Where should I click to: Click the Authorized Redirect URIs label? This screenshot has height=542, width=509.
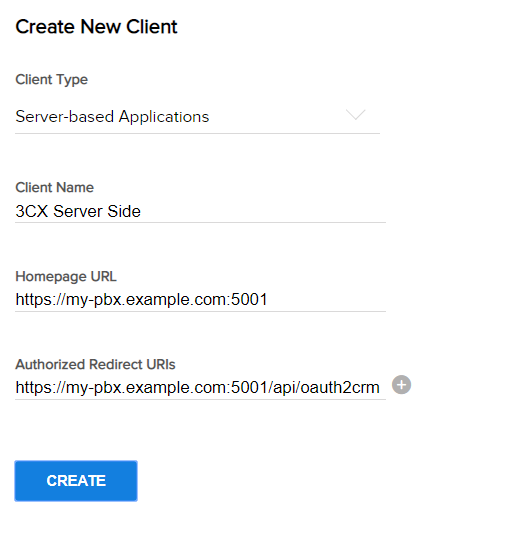95,364
